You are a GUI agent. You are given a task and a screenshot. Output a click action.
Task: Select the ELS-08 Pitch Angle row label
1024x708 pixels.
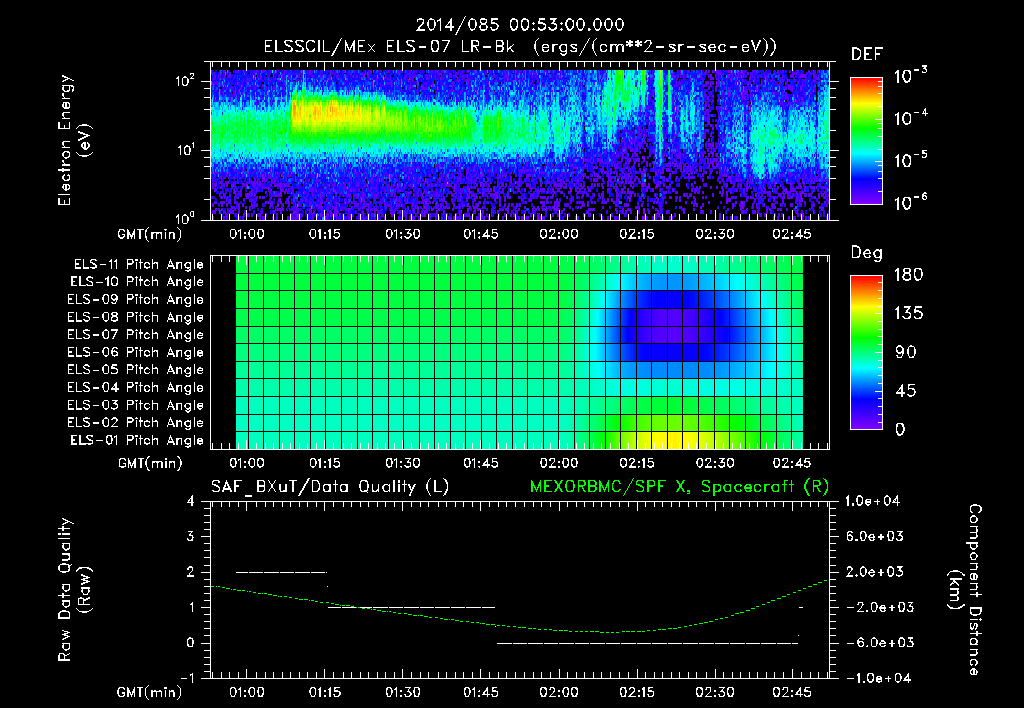point(136,317)
